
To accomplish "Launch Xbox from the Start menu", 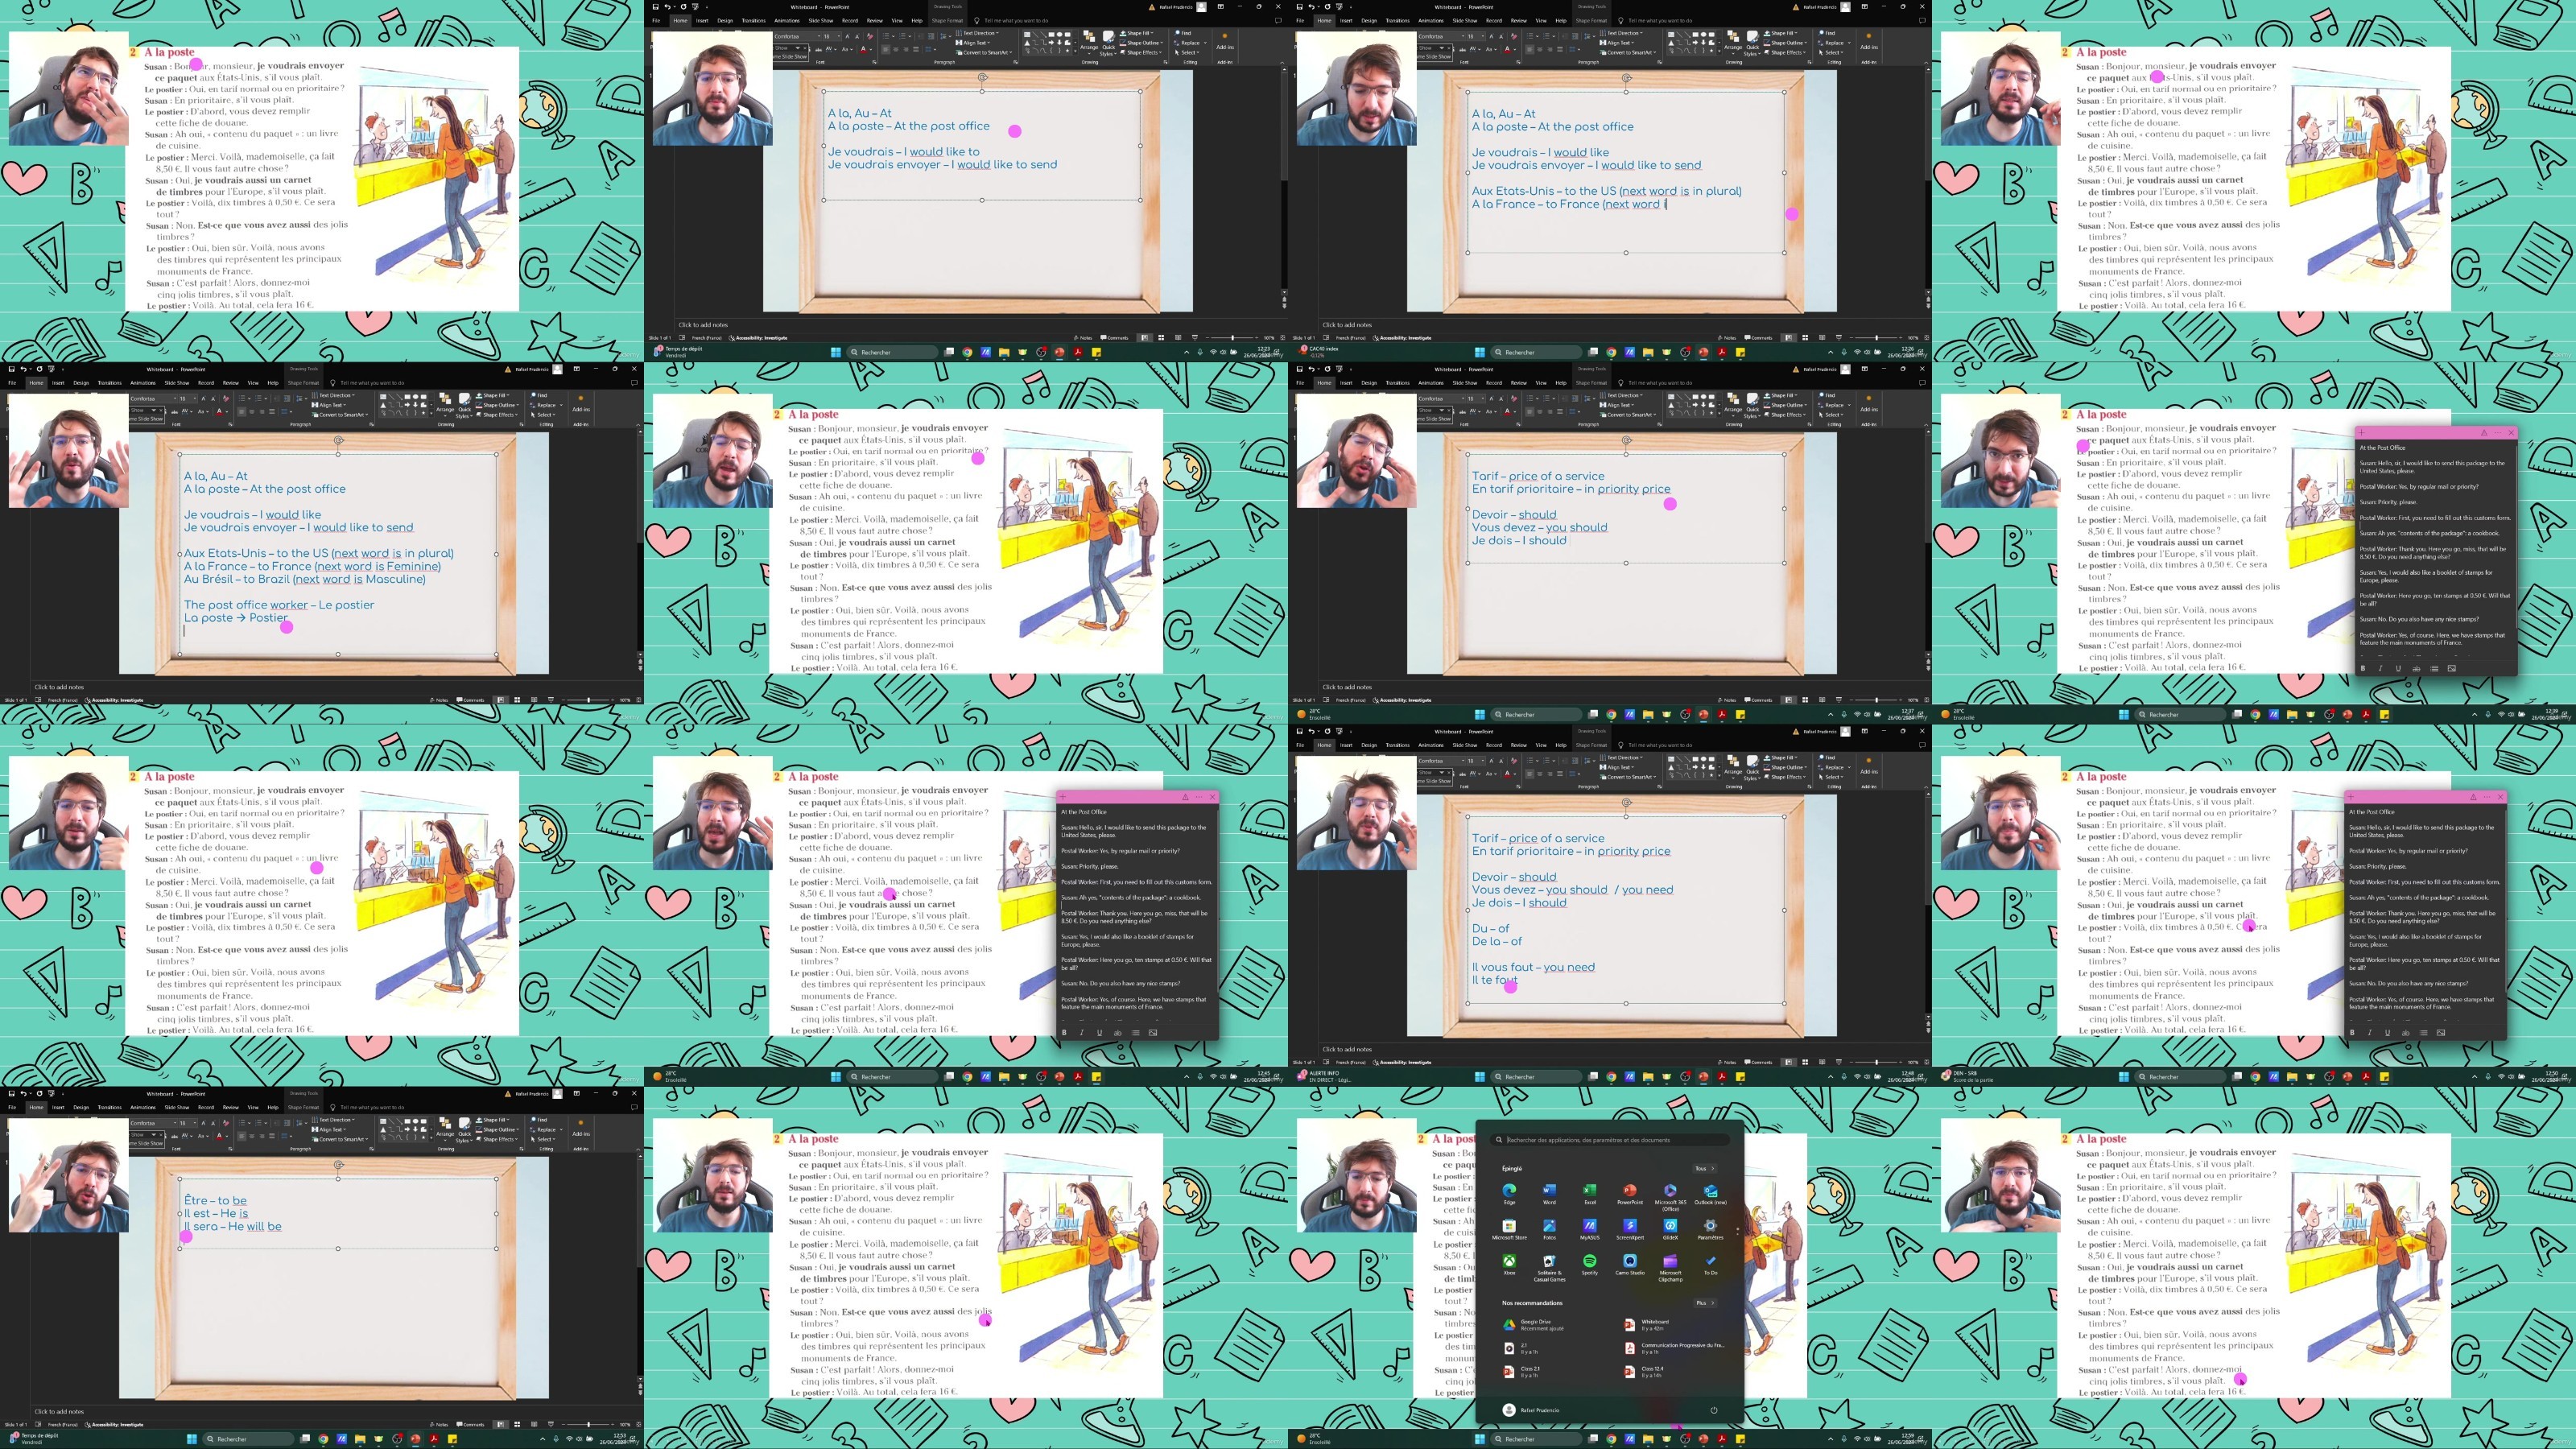I will point(1509,1265).
